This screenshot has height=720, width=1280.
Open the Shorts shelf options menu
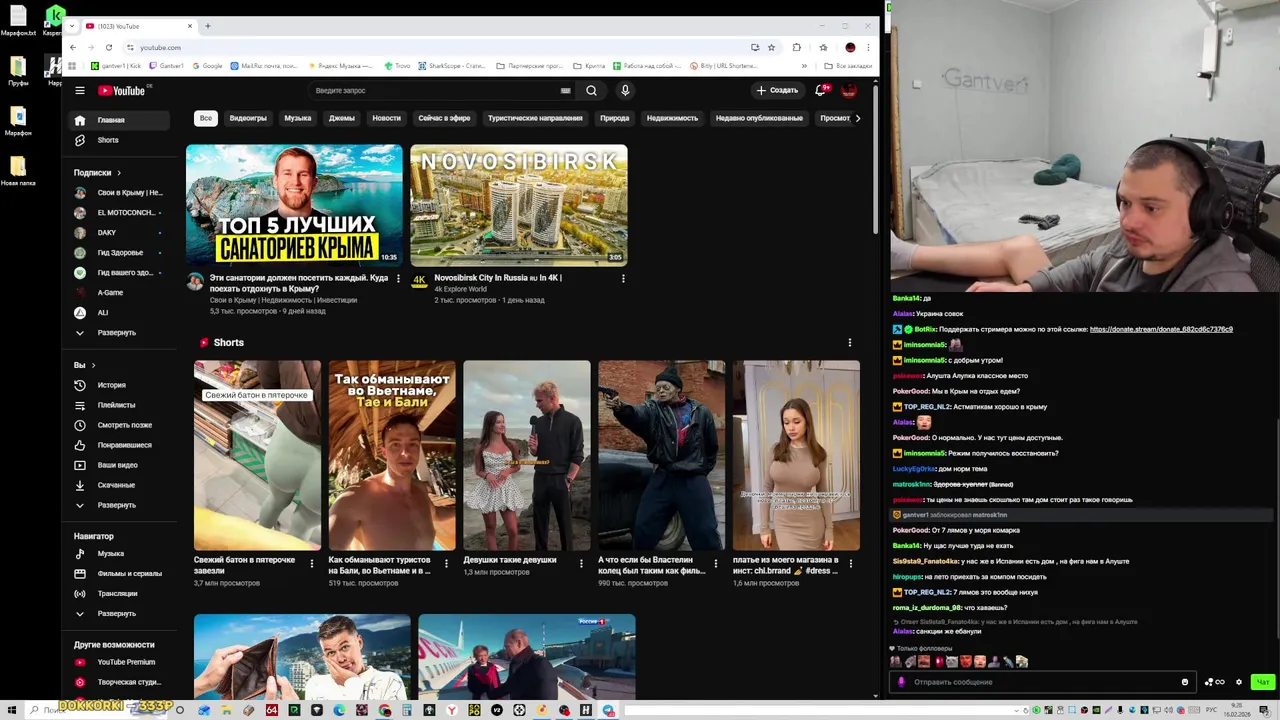[x=850, y=343]
